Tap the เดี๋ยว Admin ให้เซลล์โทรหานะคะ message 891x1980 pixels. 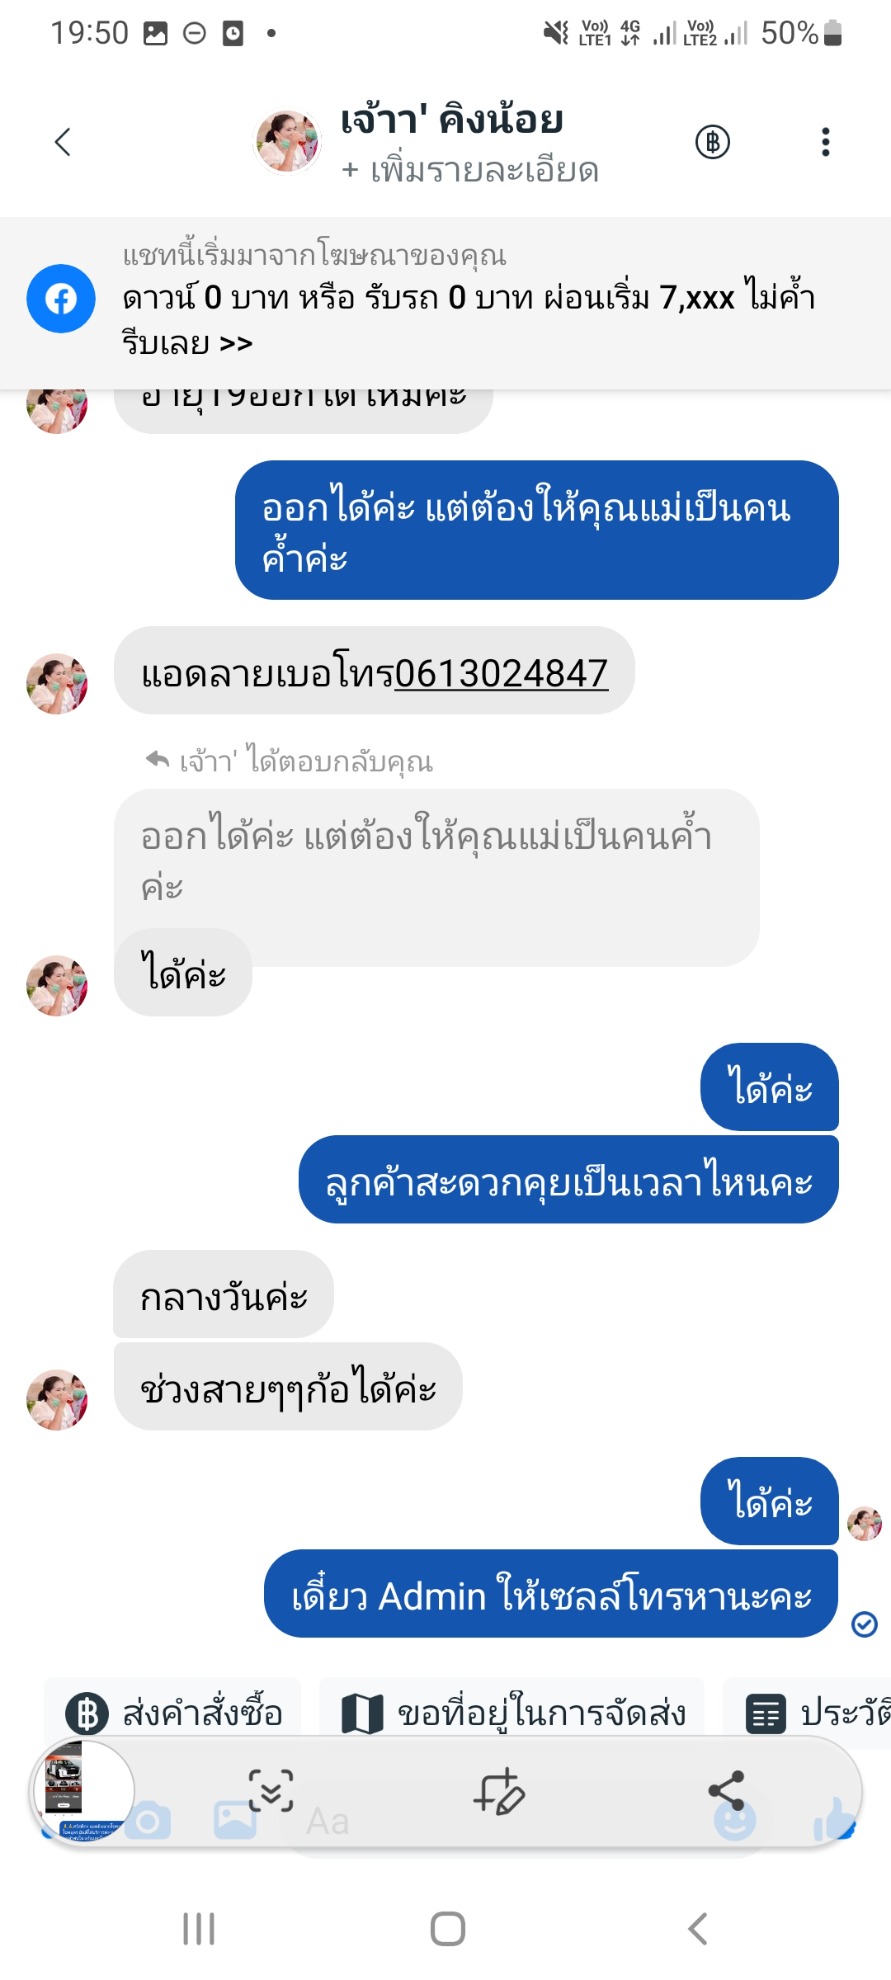551,1595
